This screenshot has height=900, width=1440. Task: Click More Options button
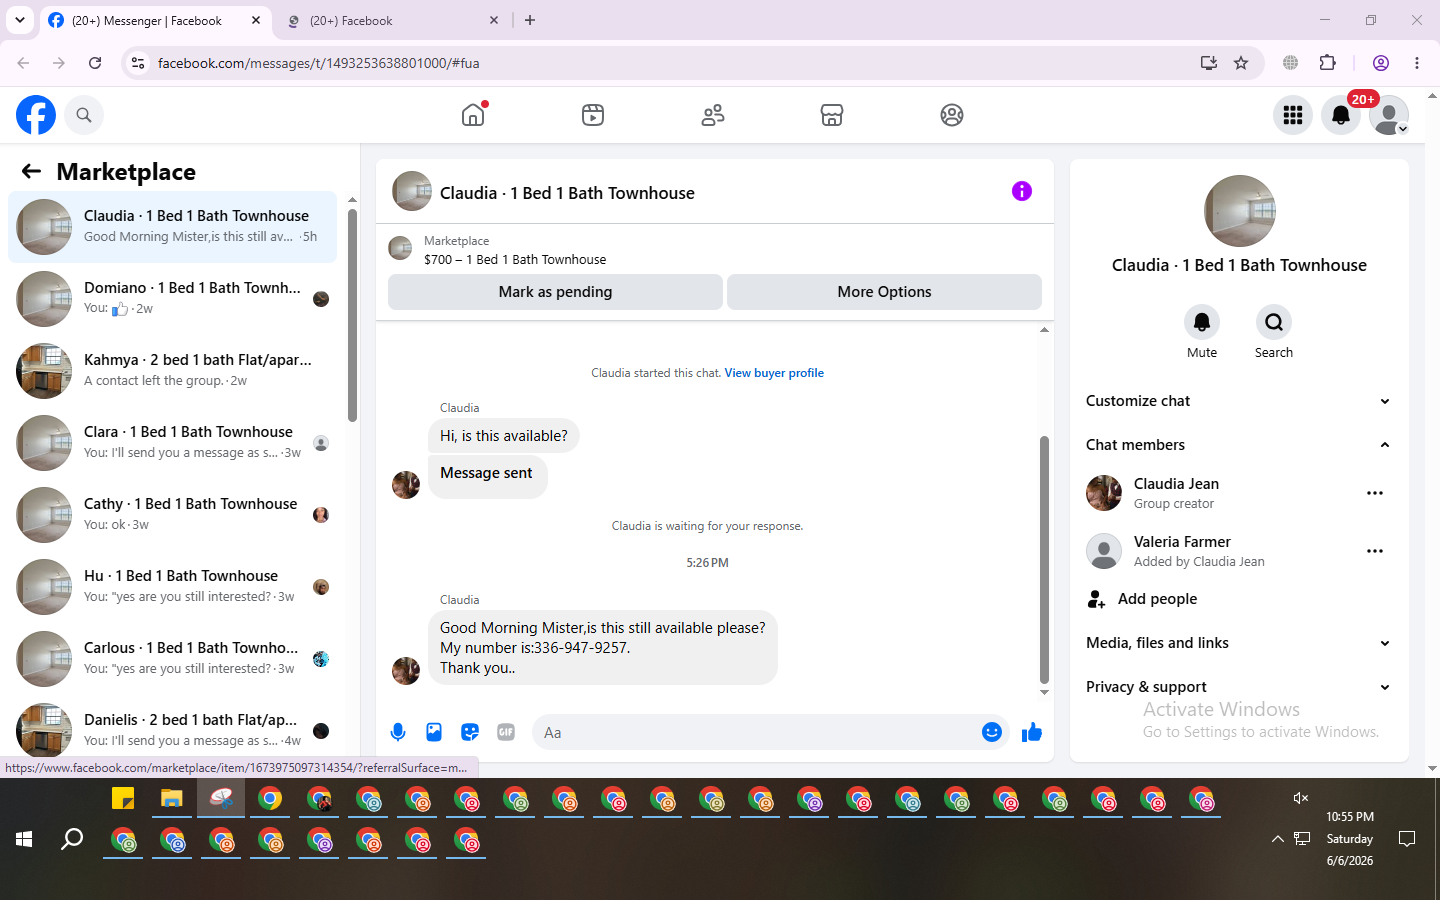[884, 292]
